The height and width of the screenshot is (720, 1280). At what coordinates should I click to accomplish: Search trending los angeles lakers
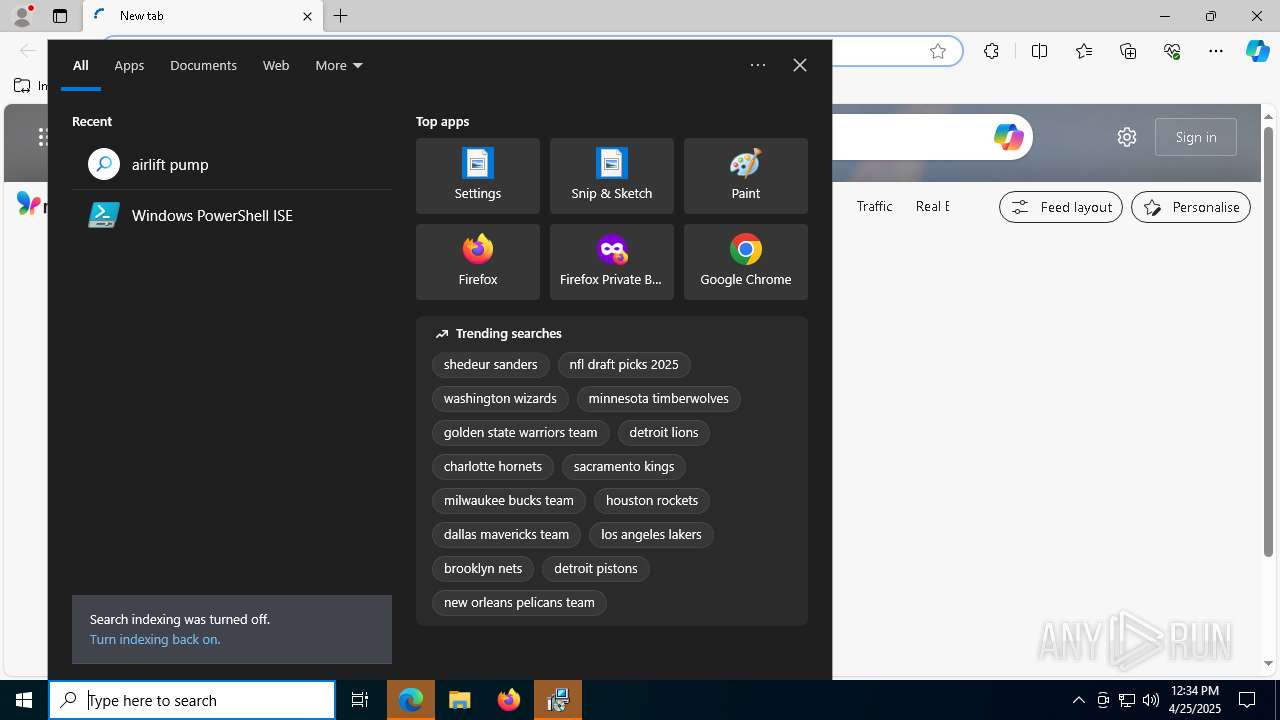click(651, 535)
